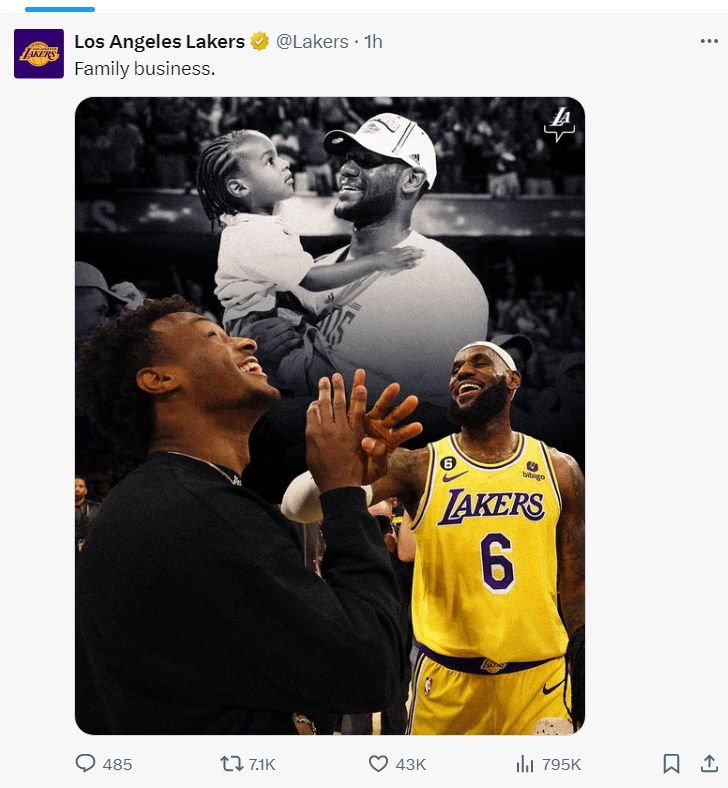
Task: Open the Lakers profile avatar
Action: (39, 54)
